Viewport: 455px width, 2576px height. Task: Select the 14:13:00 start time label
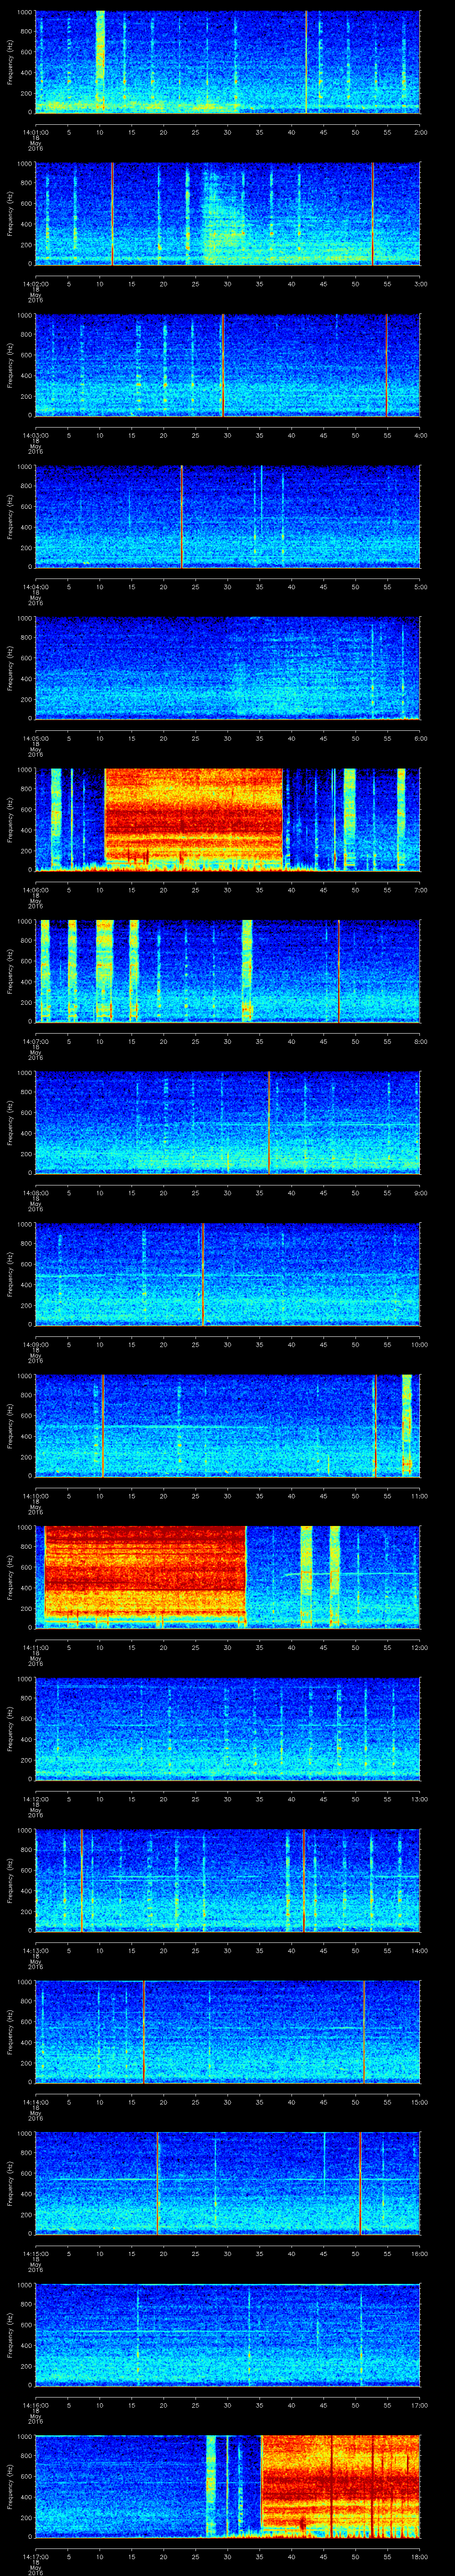click(x=35, y=1950)
